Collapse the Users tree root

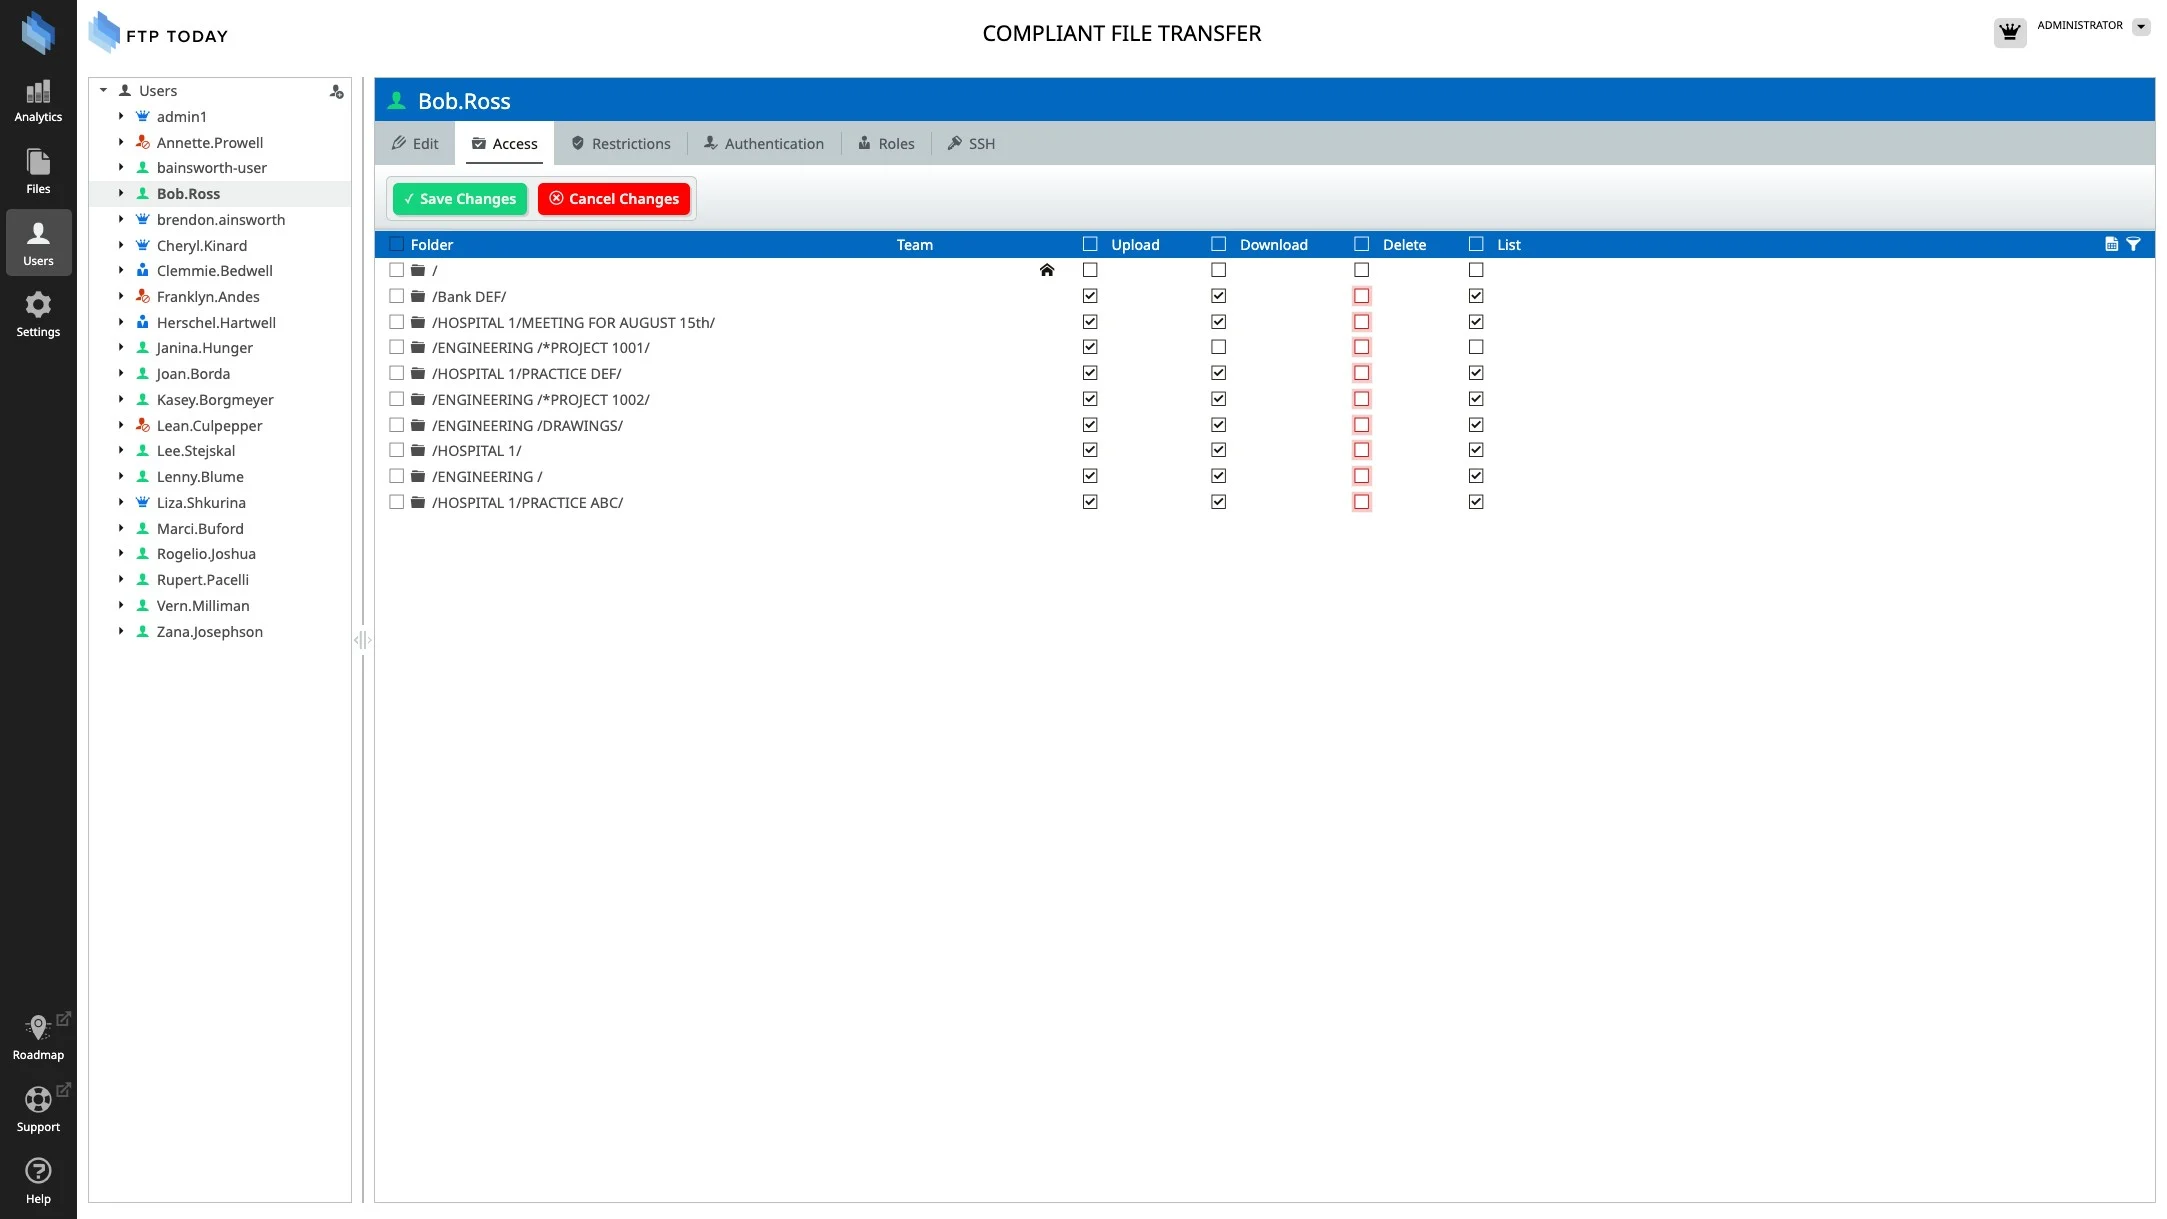103,90
